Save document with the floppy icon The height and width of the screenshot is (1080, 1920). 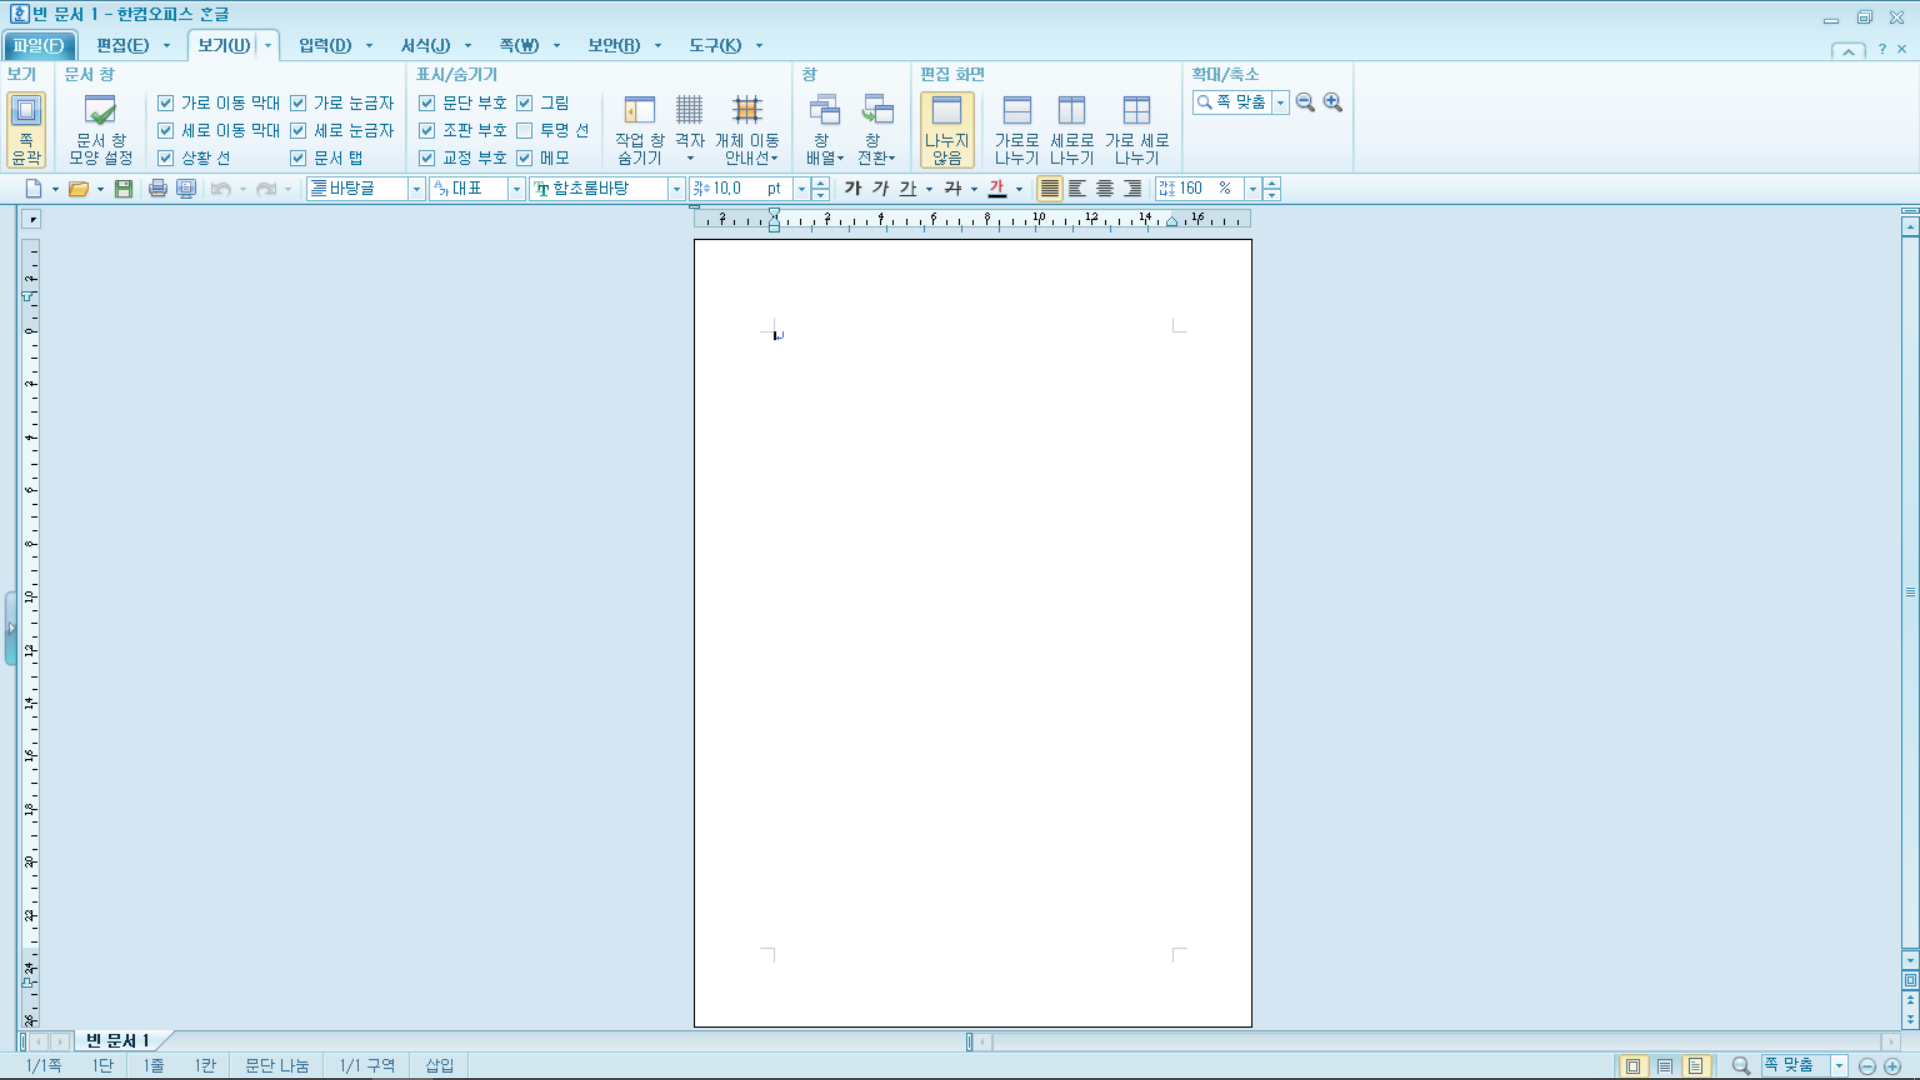pyautogui.click(x=123, y=188)
